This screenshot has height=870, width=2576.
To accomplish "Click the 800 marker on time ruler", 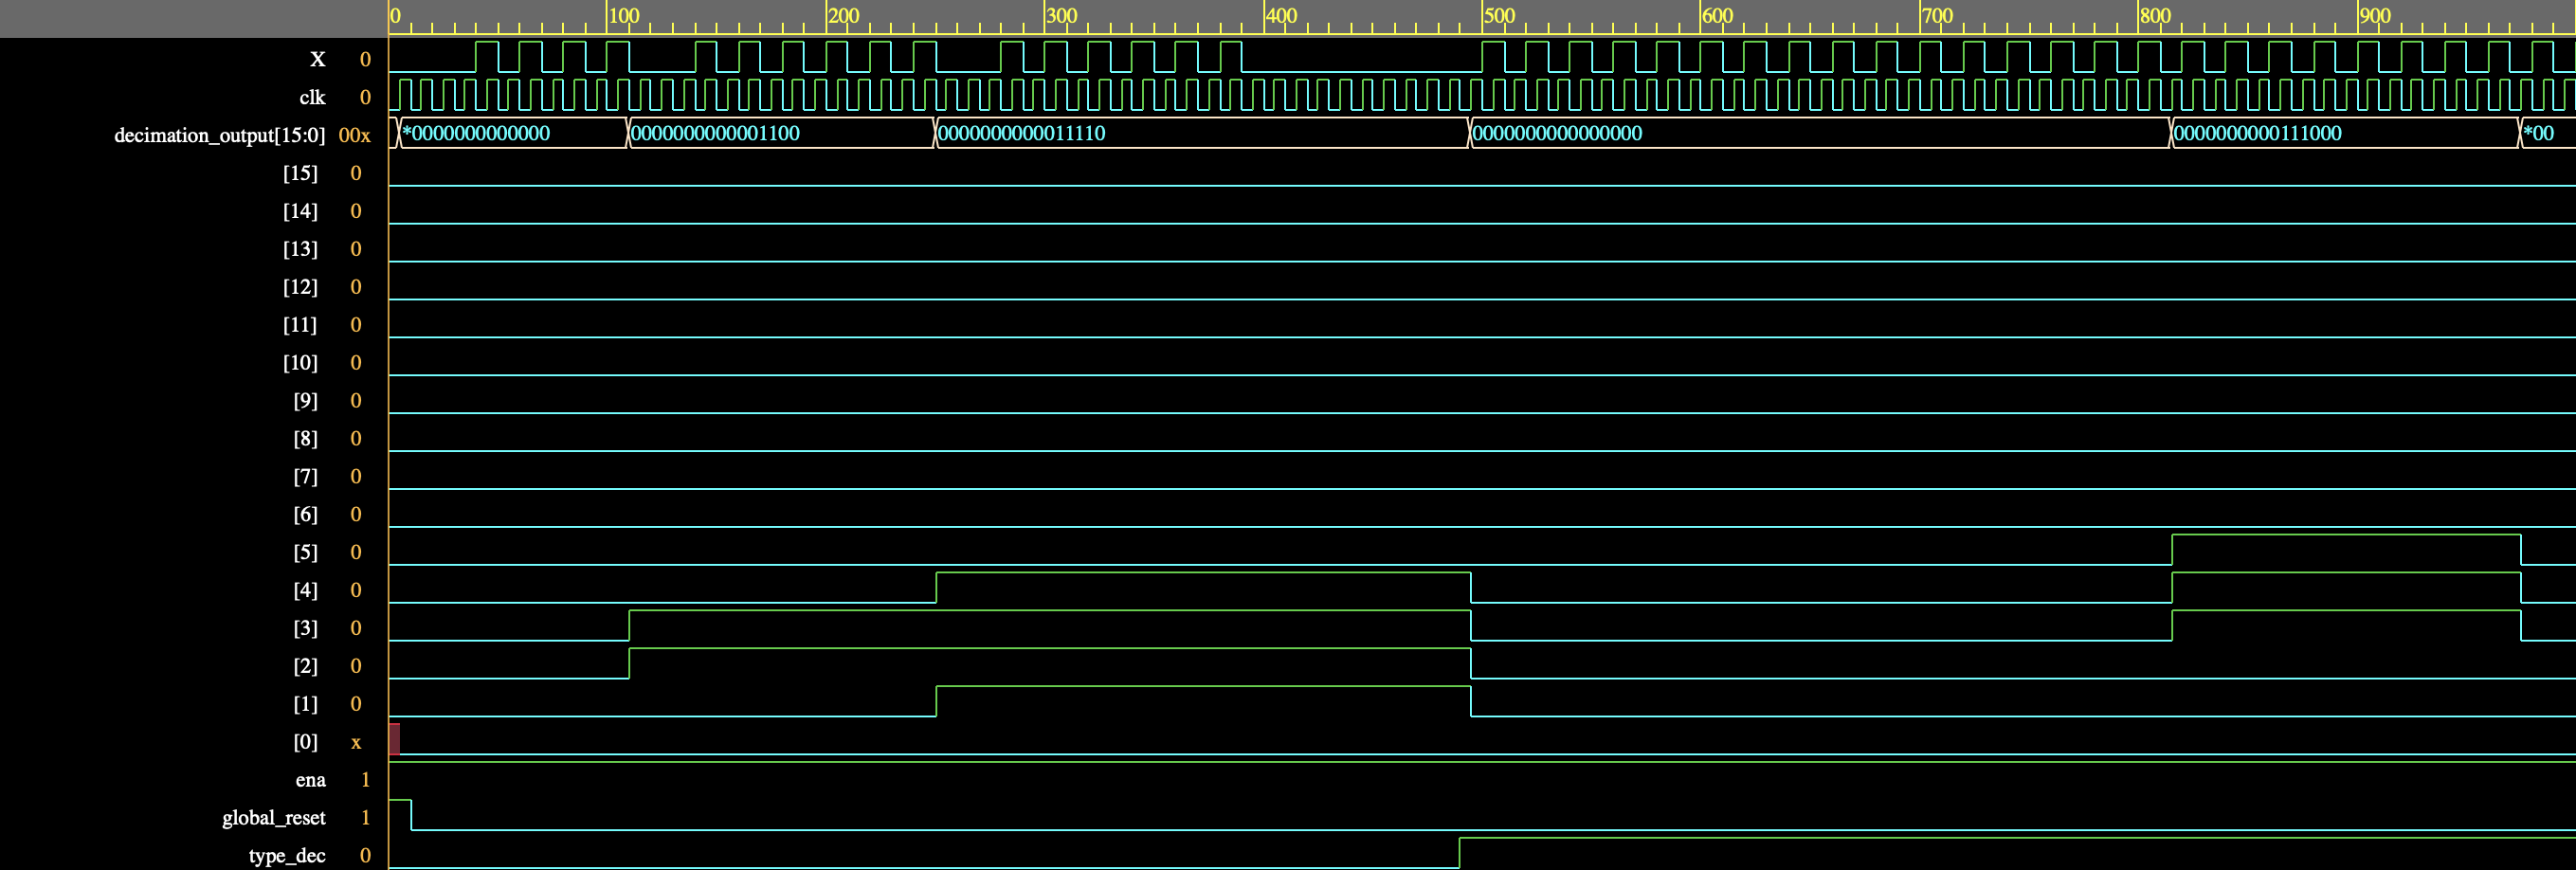I will point(2155,16).
